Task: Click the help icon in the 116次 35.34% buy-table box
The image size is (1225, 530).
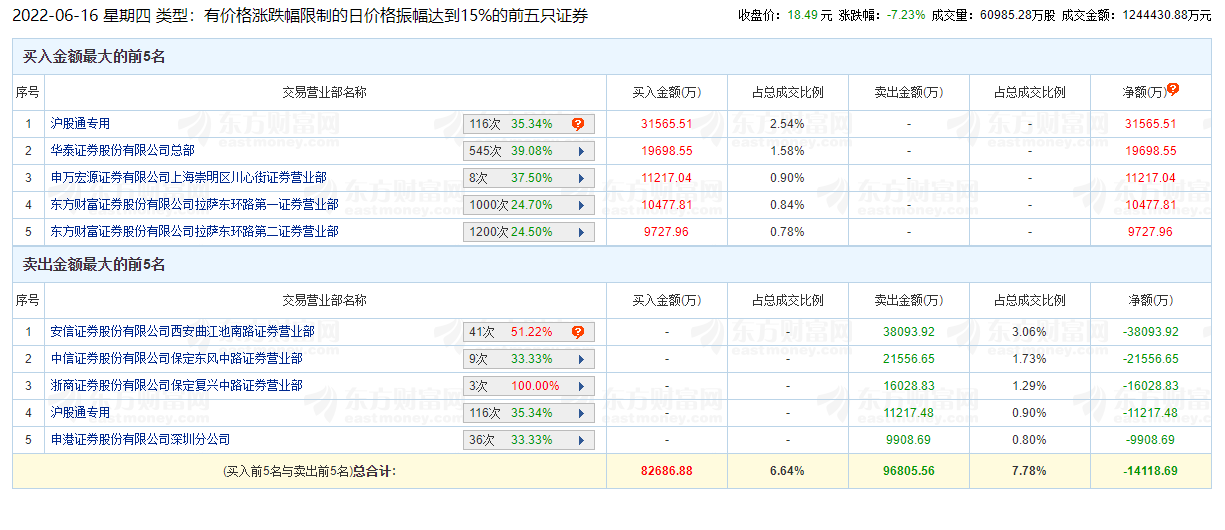Action: (578, 124)
